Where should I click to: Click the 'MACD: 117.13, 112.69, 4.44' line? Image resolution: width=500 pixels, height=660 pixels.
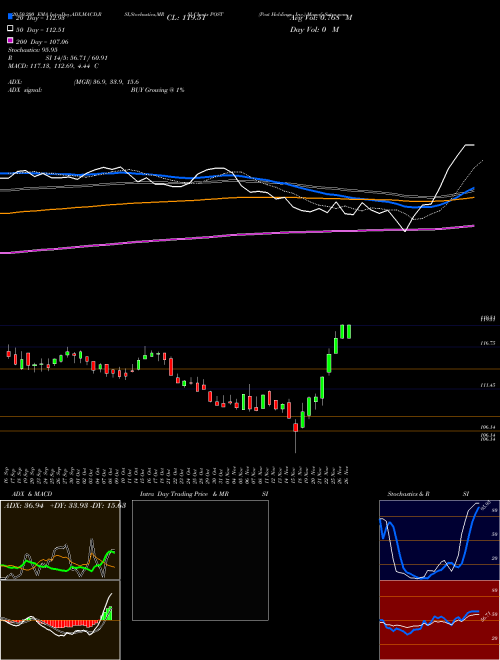pos(53,66)
